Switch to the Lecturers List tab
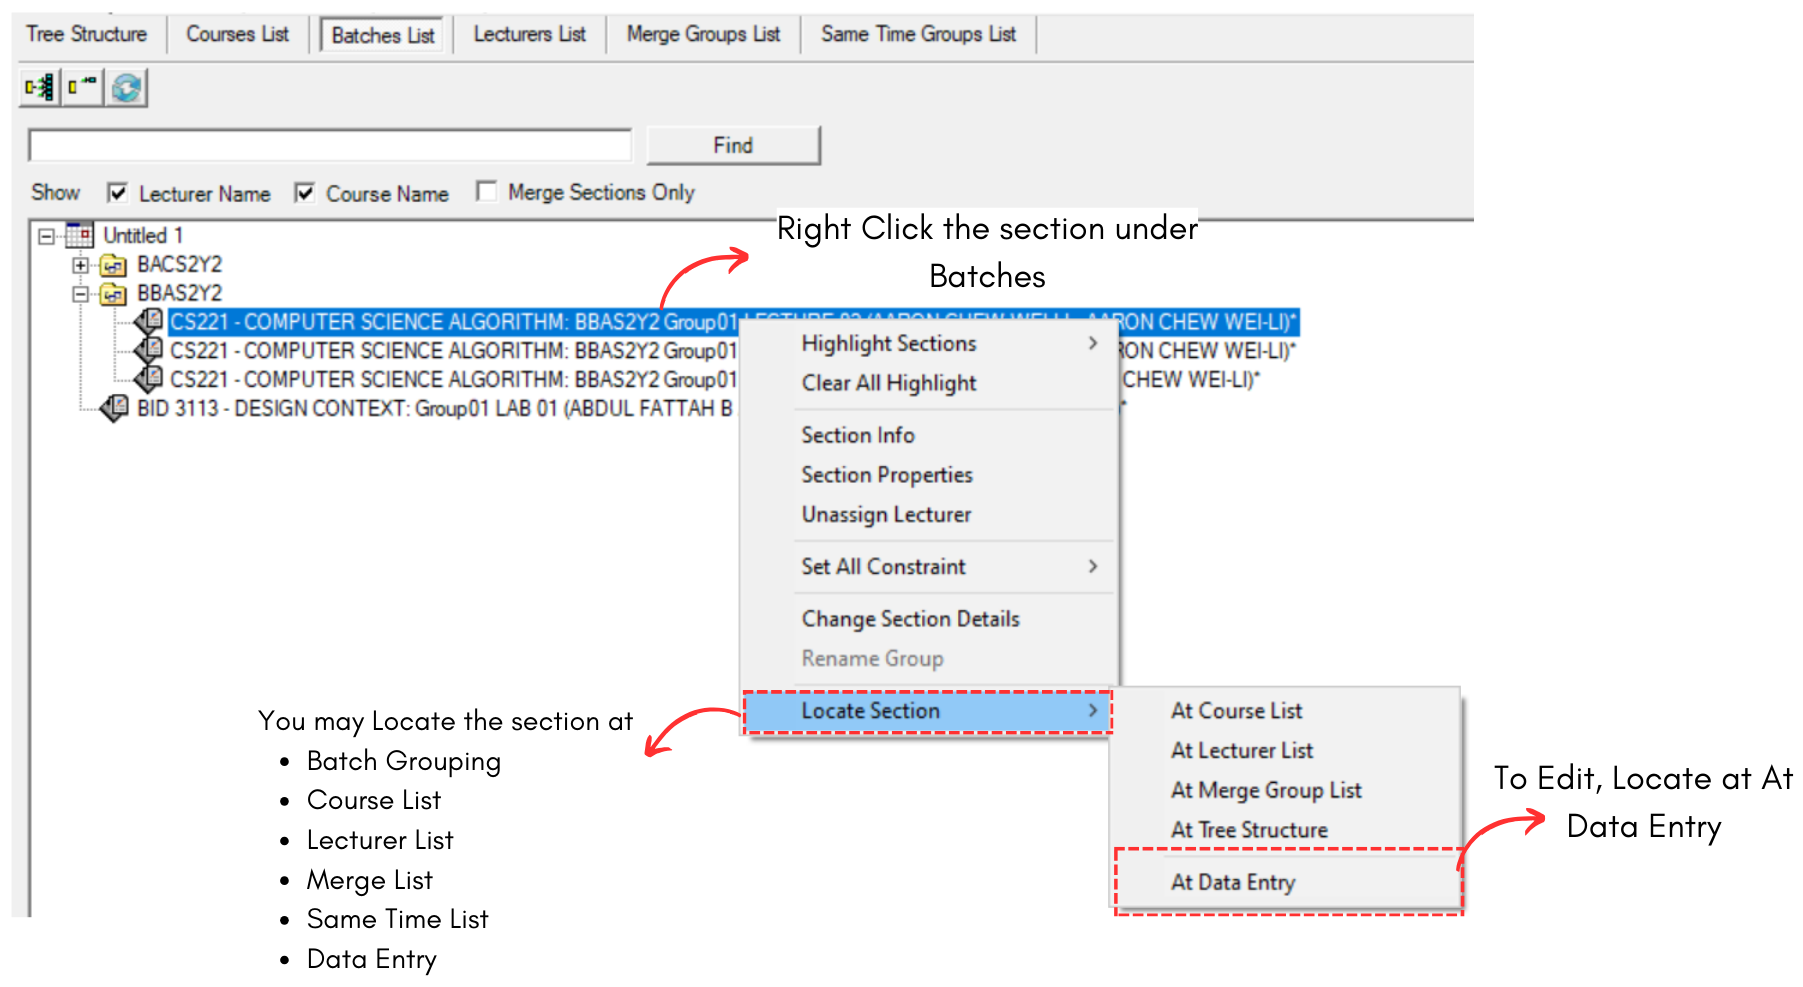Screen dimensions: 1803x987 529,35
